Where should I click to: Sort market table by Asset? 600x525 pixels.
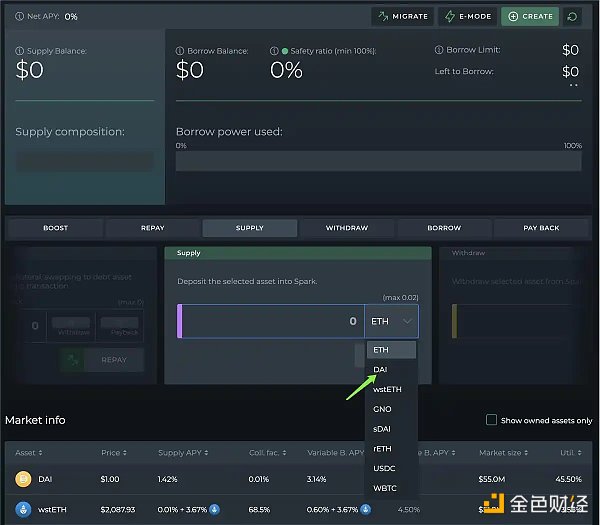[x=29, y=453]
